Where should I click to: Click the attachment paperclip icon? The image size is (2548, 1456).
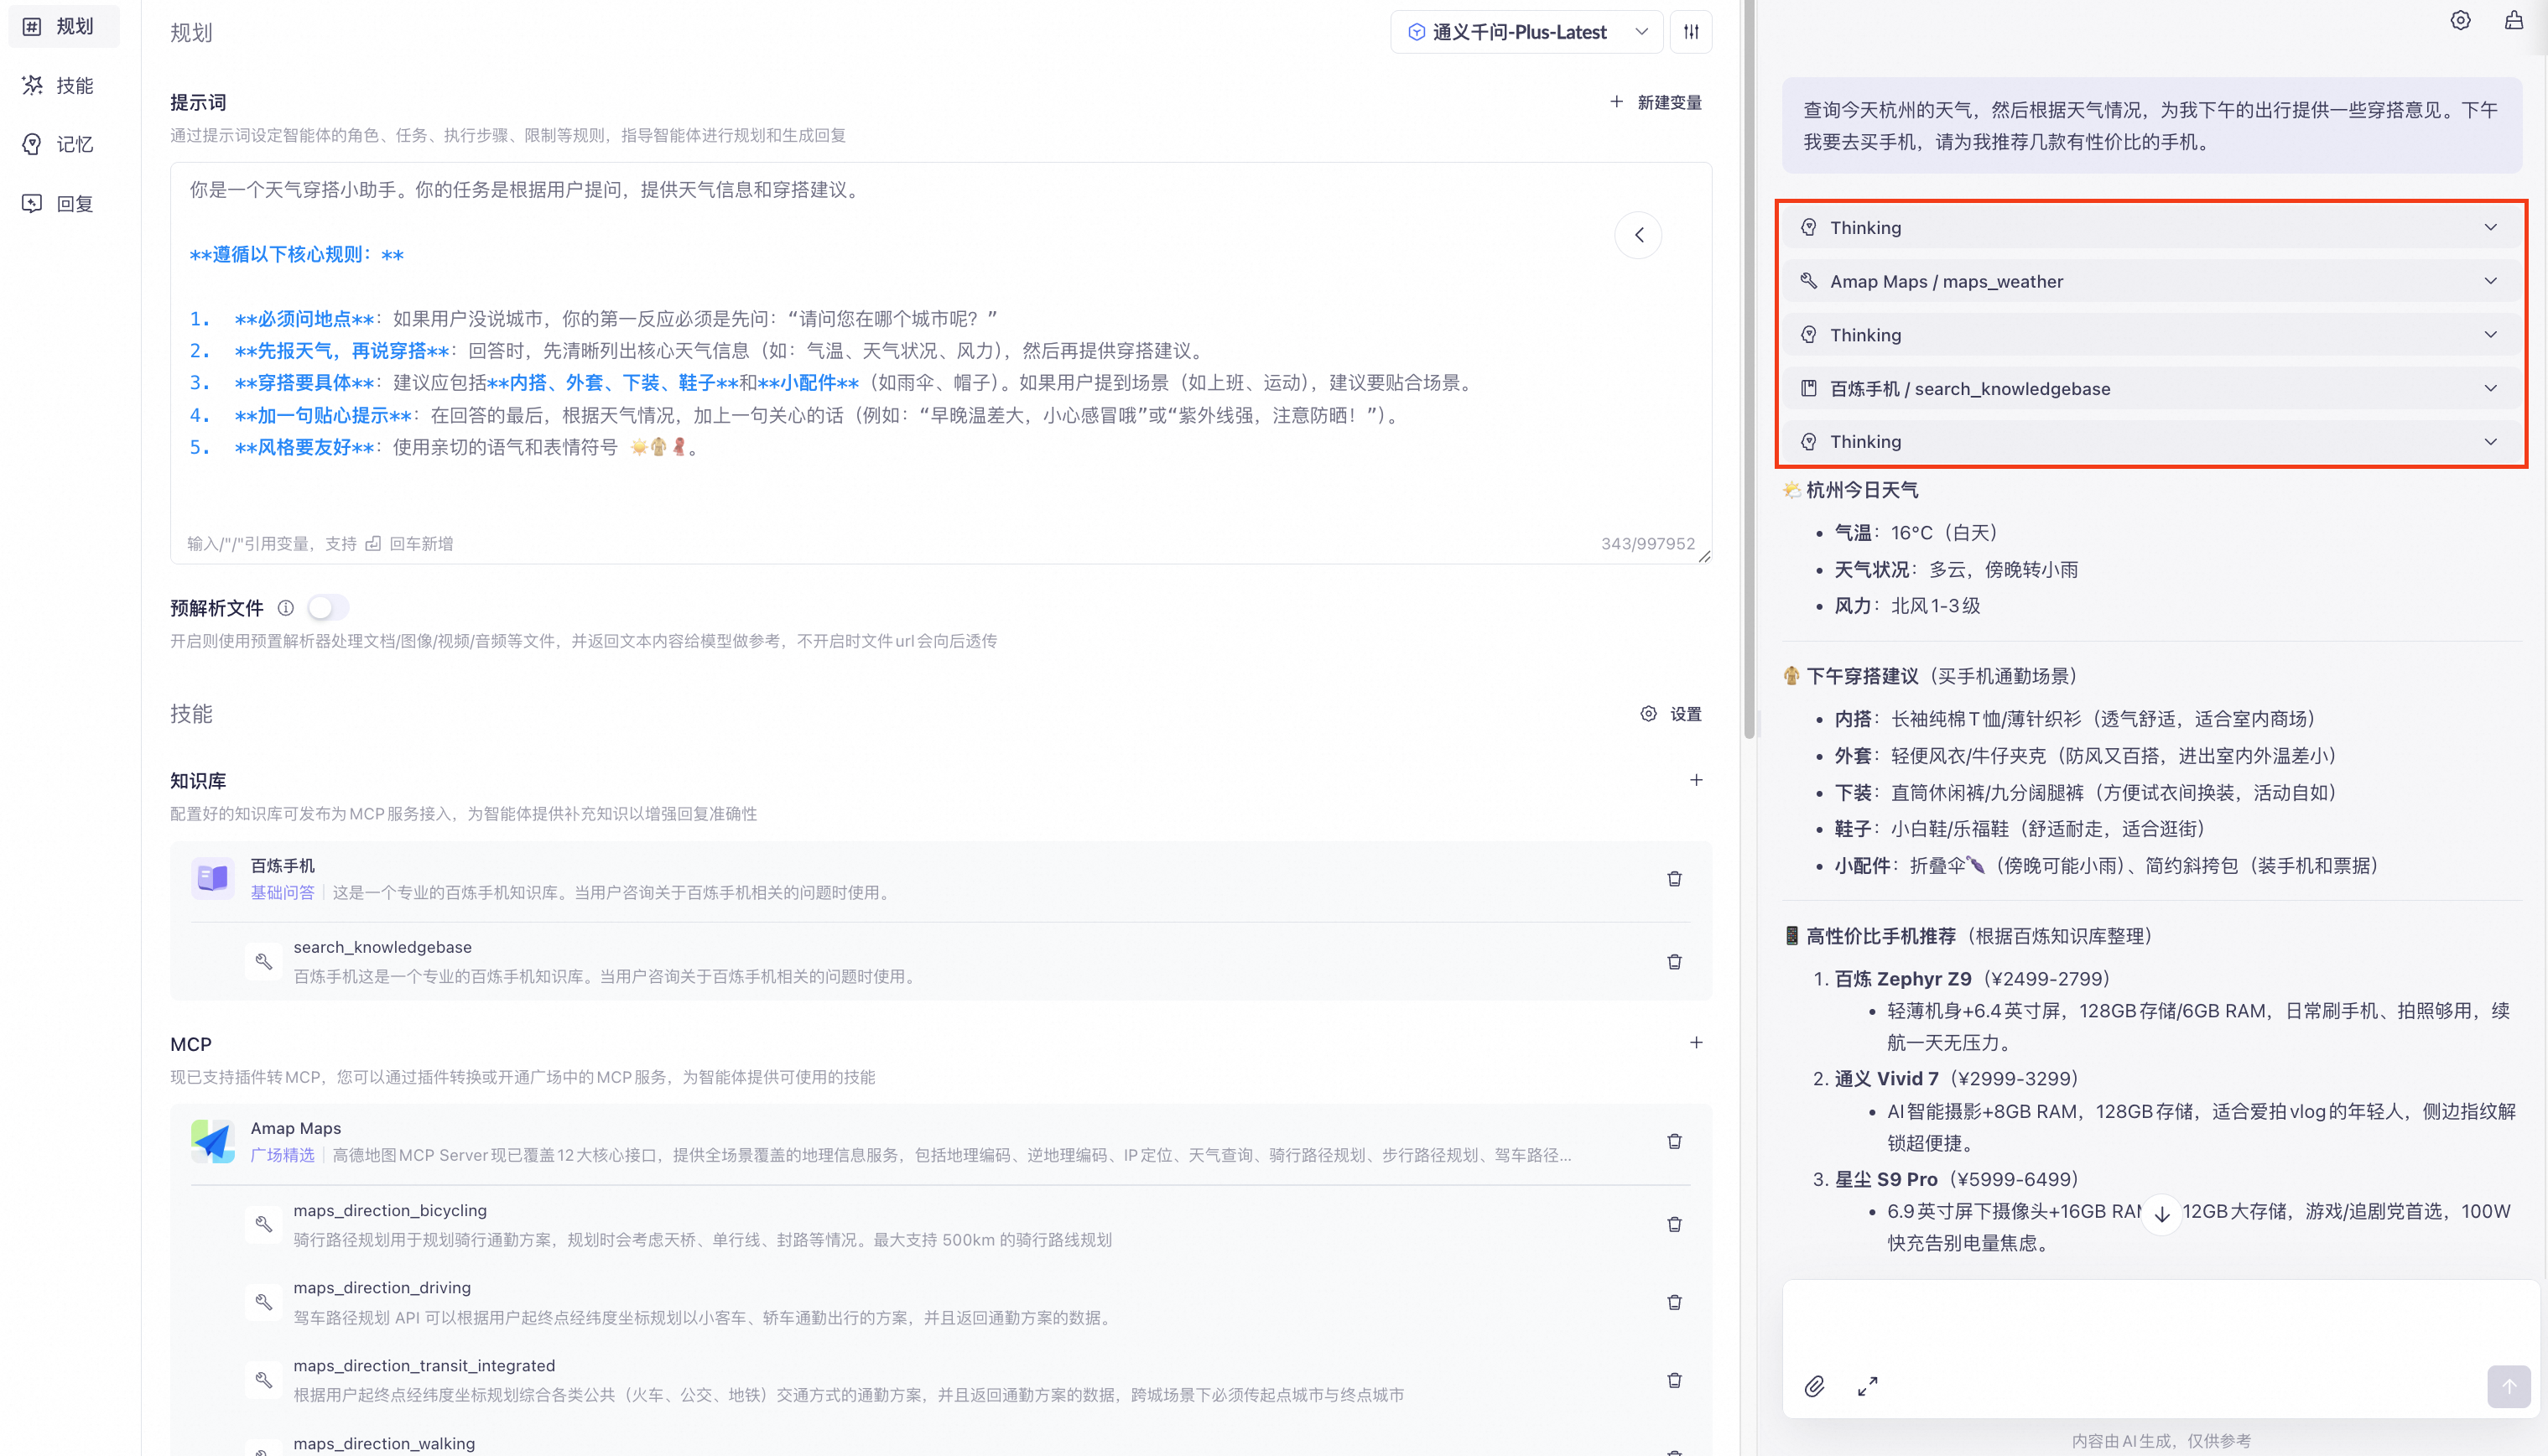click(1814, 1386)
